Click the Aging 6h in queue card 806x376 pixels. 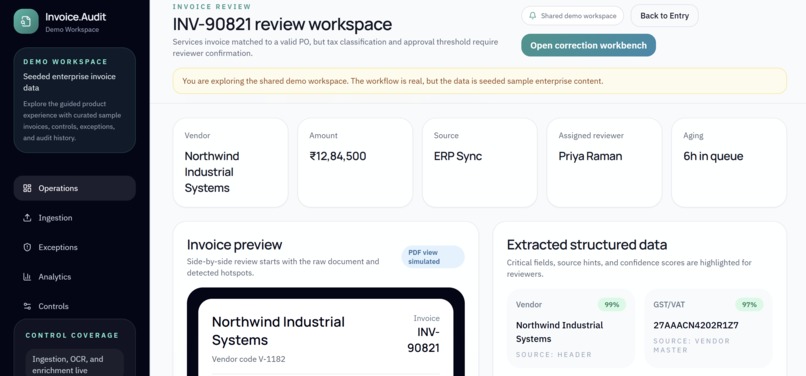pyautogui.click(x=729, y=163)
